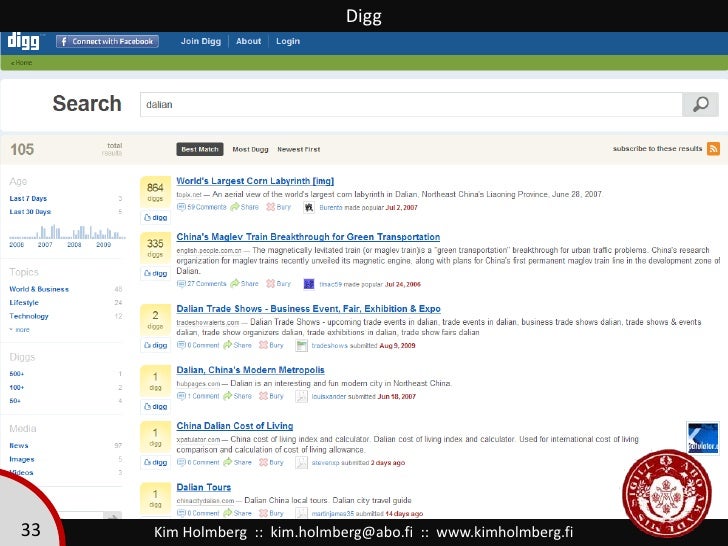Click Connect with Facebook button
This screenshot has height=546, width=728.
107,41
